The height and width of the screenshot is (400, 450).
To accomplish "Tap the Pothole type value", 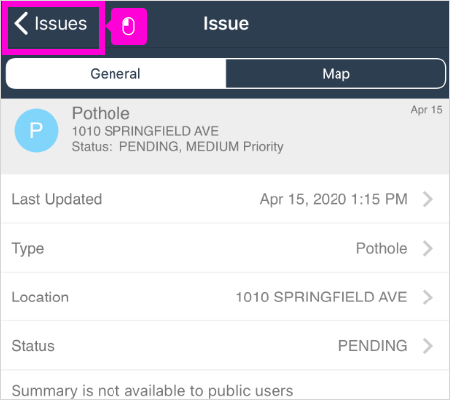I will (382, 248).
